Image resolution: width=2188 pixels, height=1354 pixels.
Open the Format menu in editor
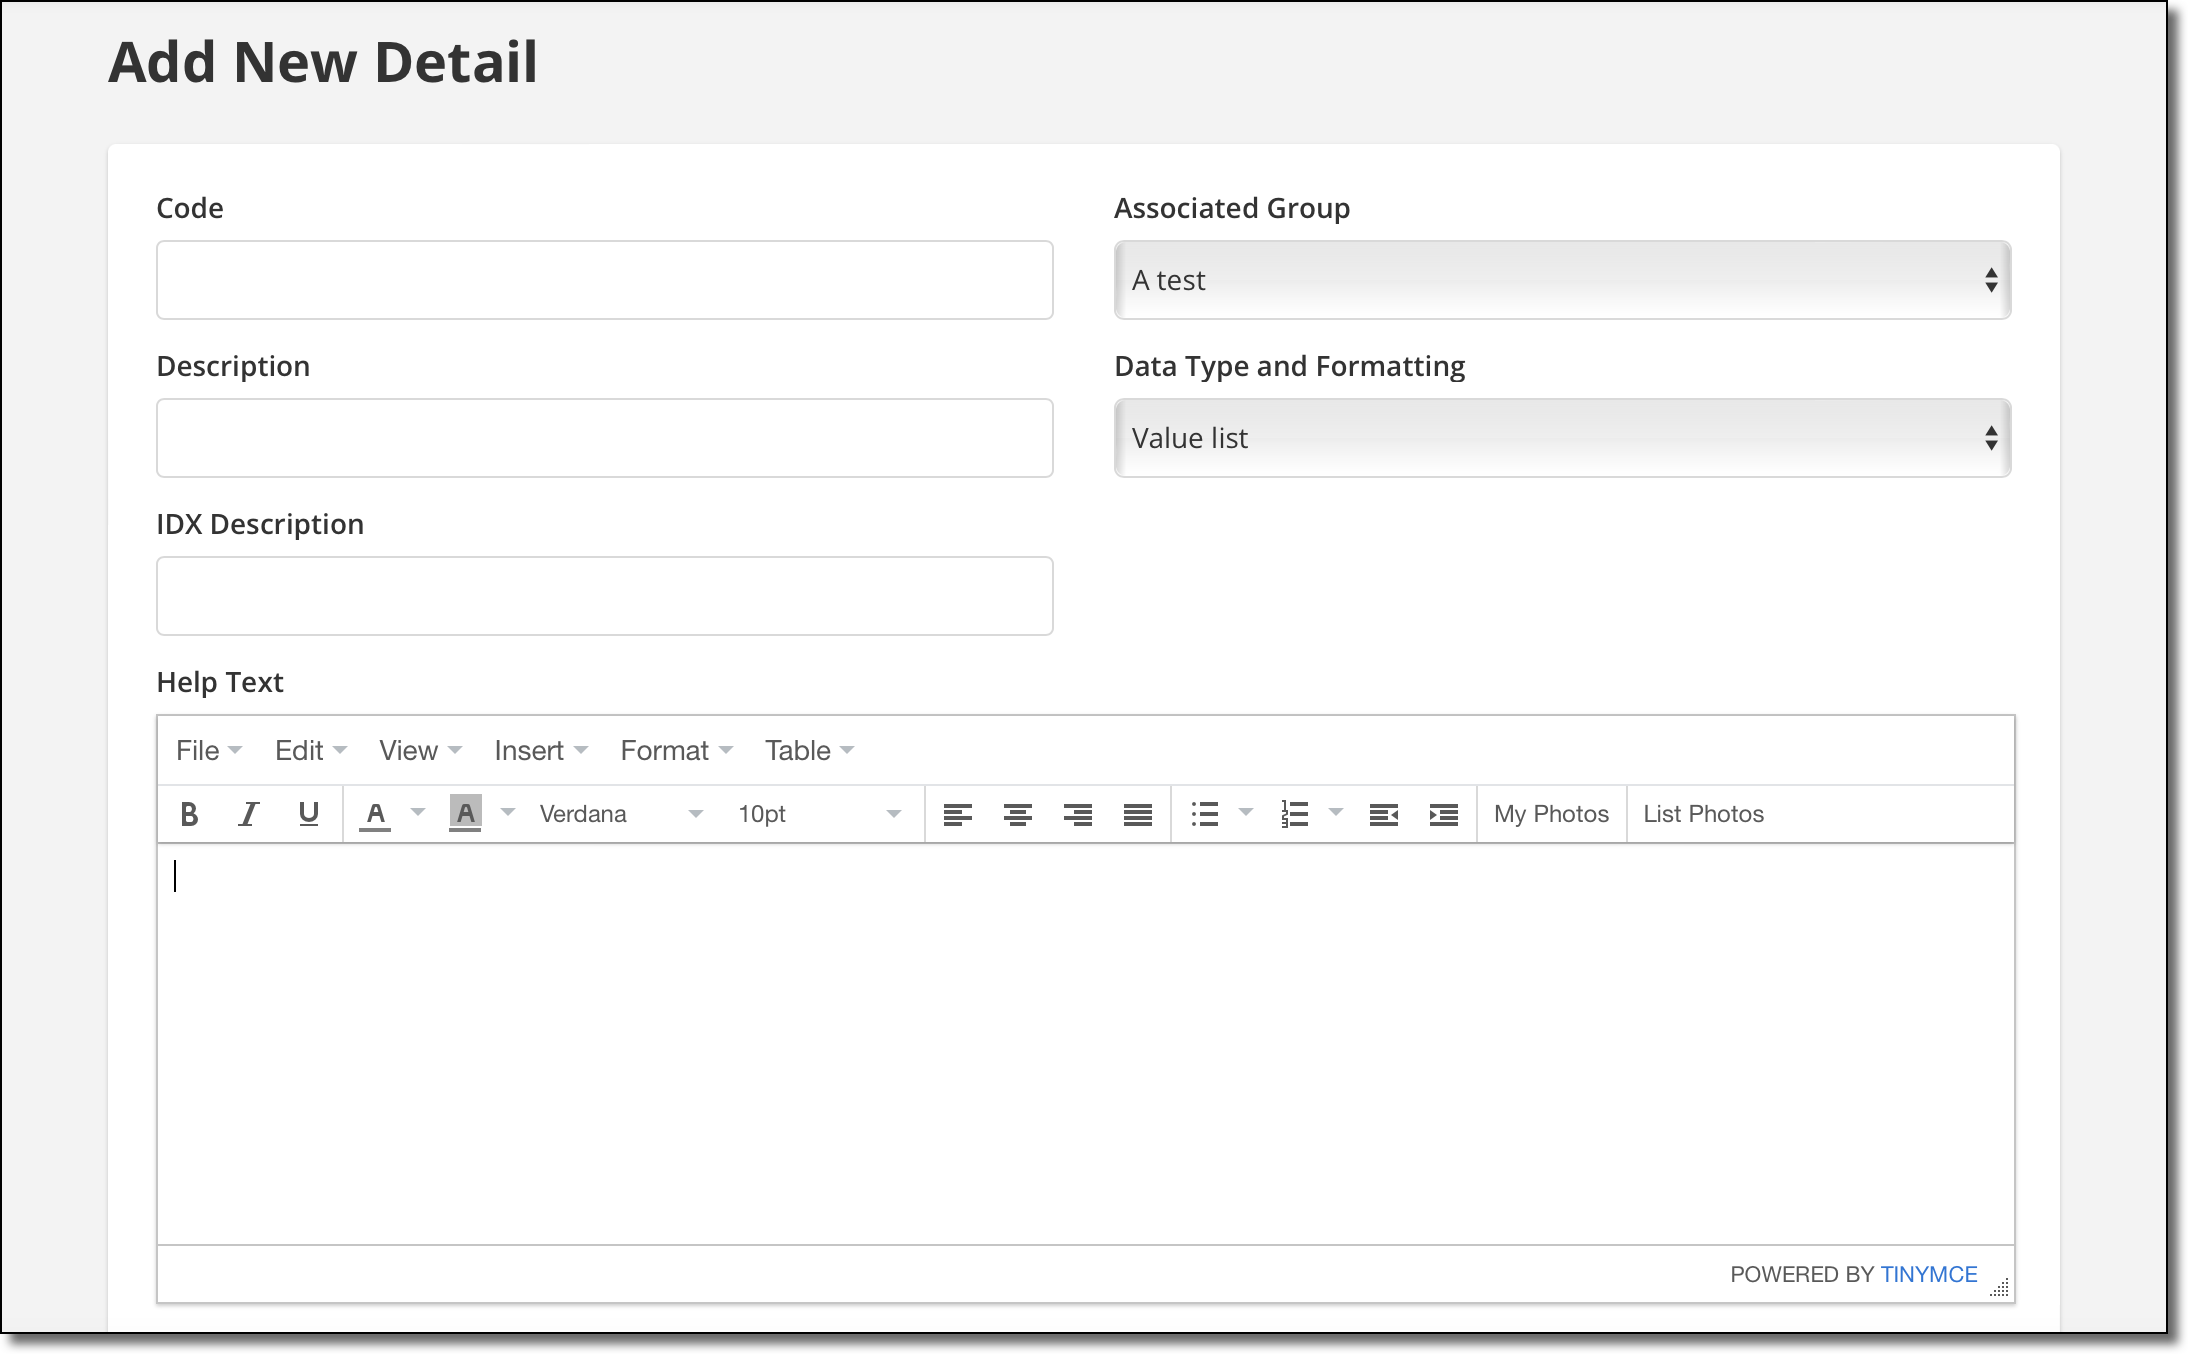point(677,751)
